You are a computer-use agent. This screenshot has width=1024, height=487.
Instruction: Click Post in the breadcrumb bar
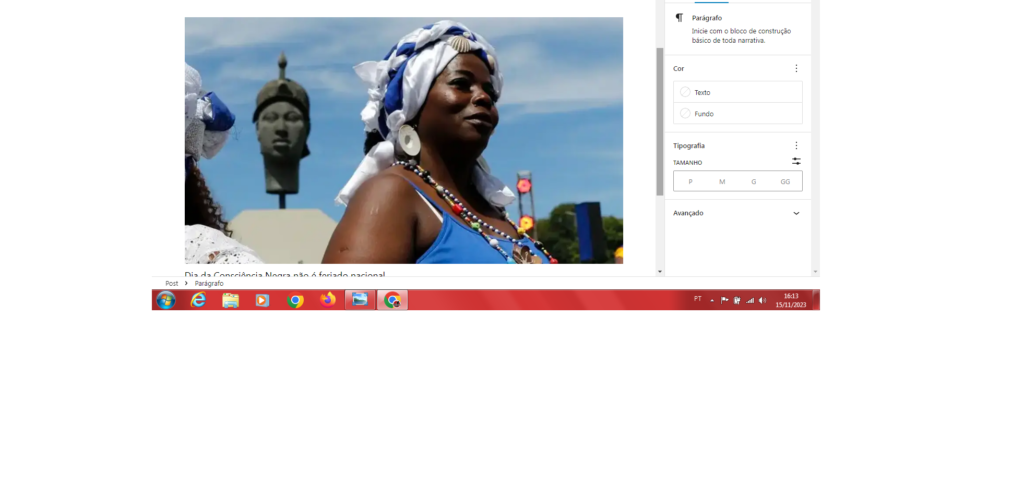click(172, 284)
